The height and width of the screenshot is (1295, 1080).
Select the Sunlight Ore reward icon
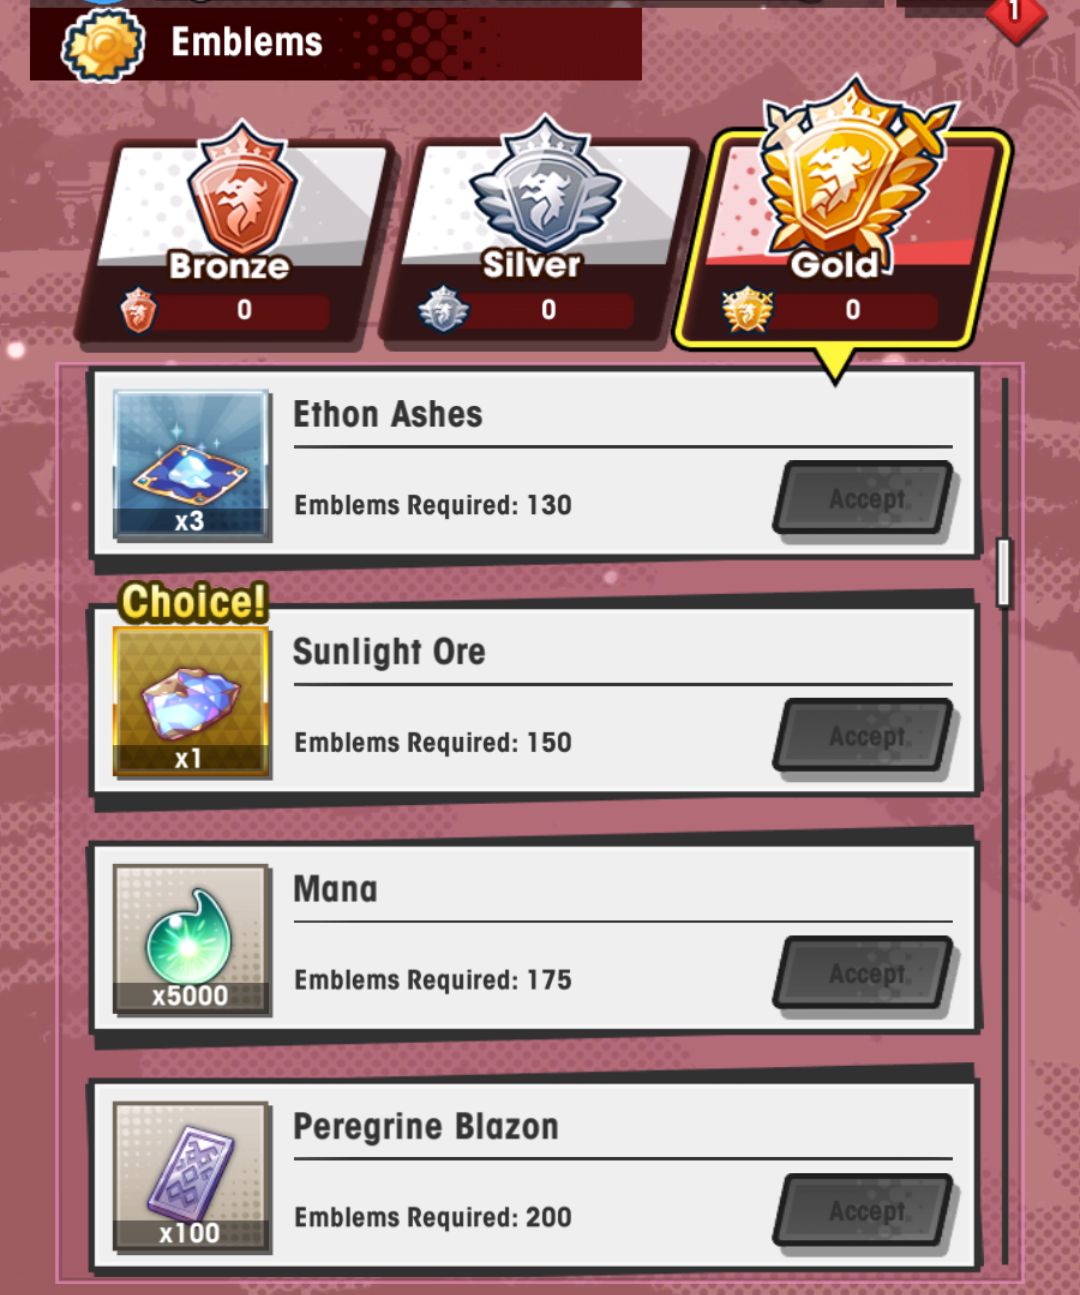pyautogui.click(x=190, y=702)
